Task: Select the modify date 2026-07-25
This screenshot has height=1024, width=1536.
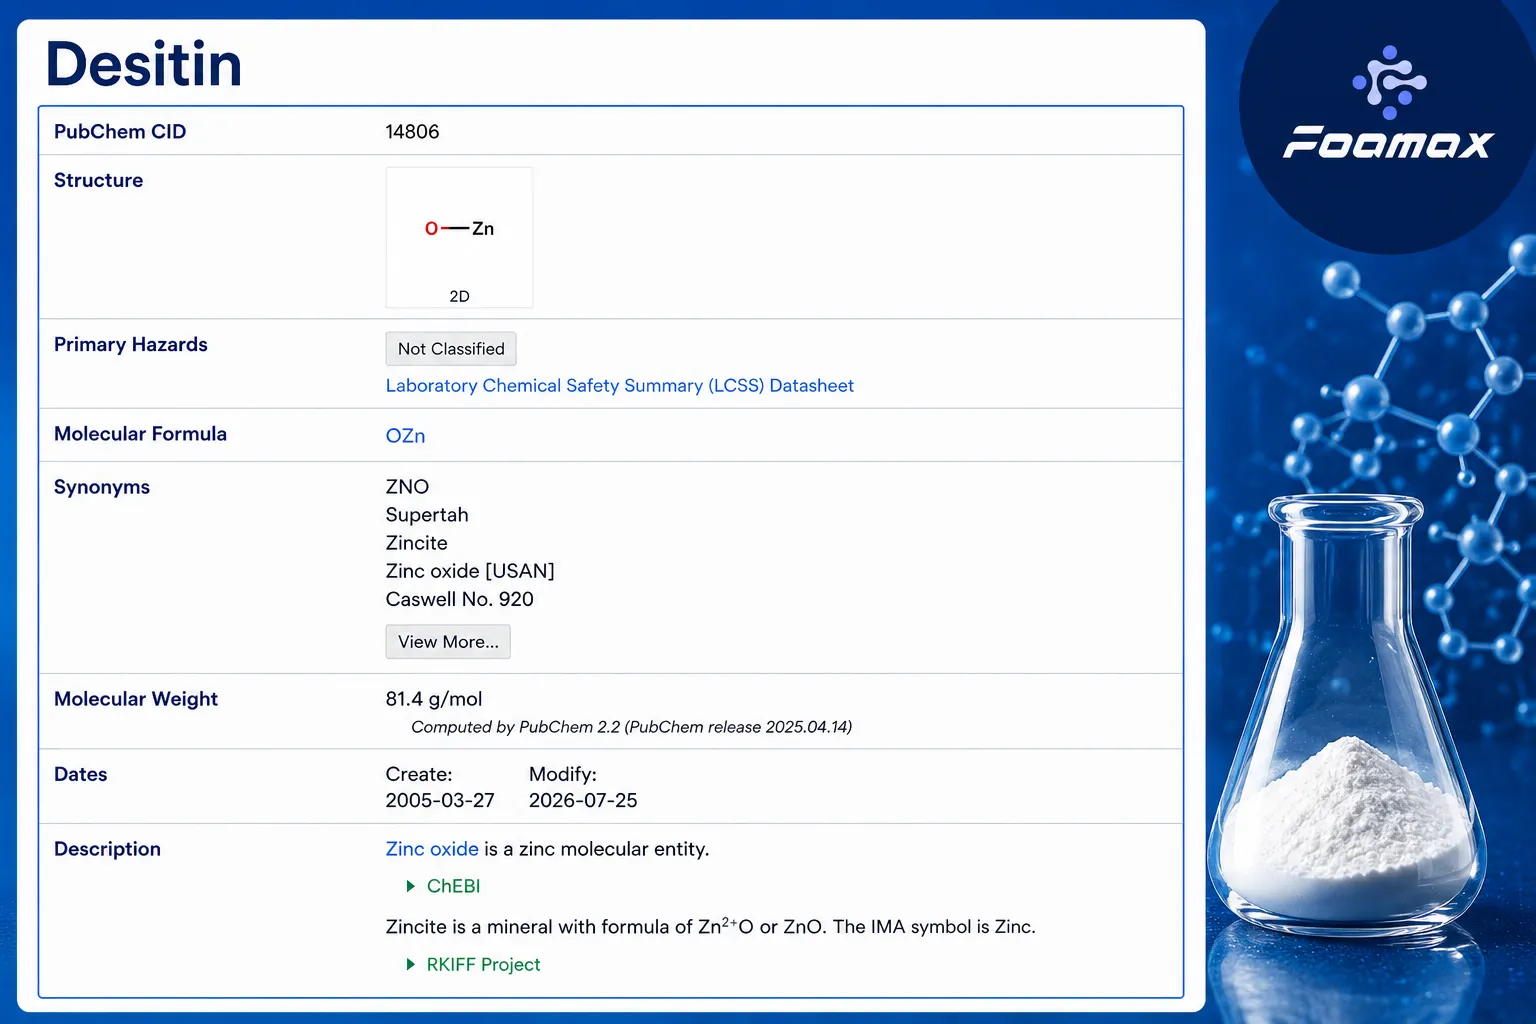Action: 583,801
